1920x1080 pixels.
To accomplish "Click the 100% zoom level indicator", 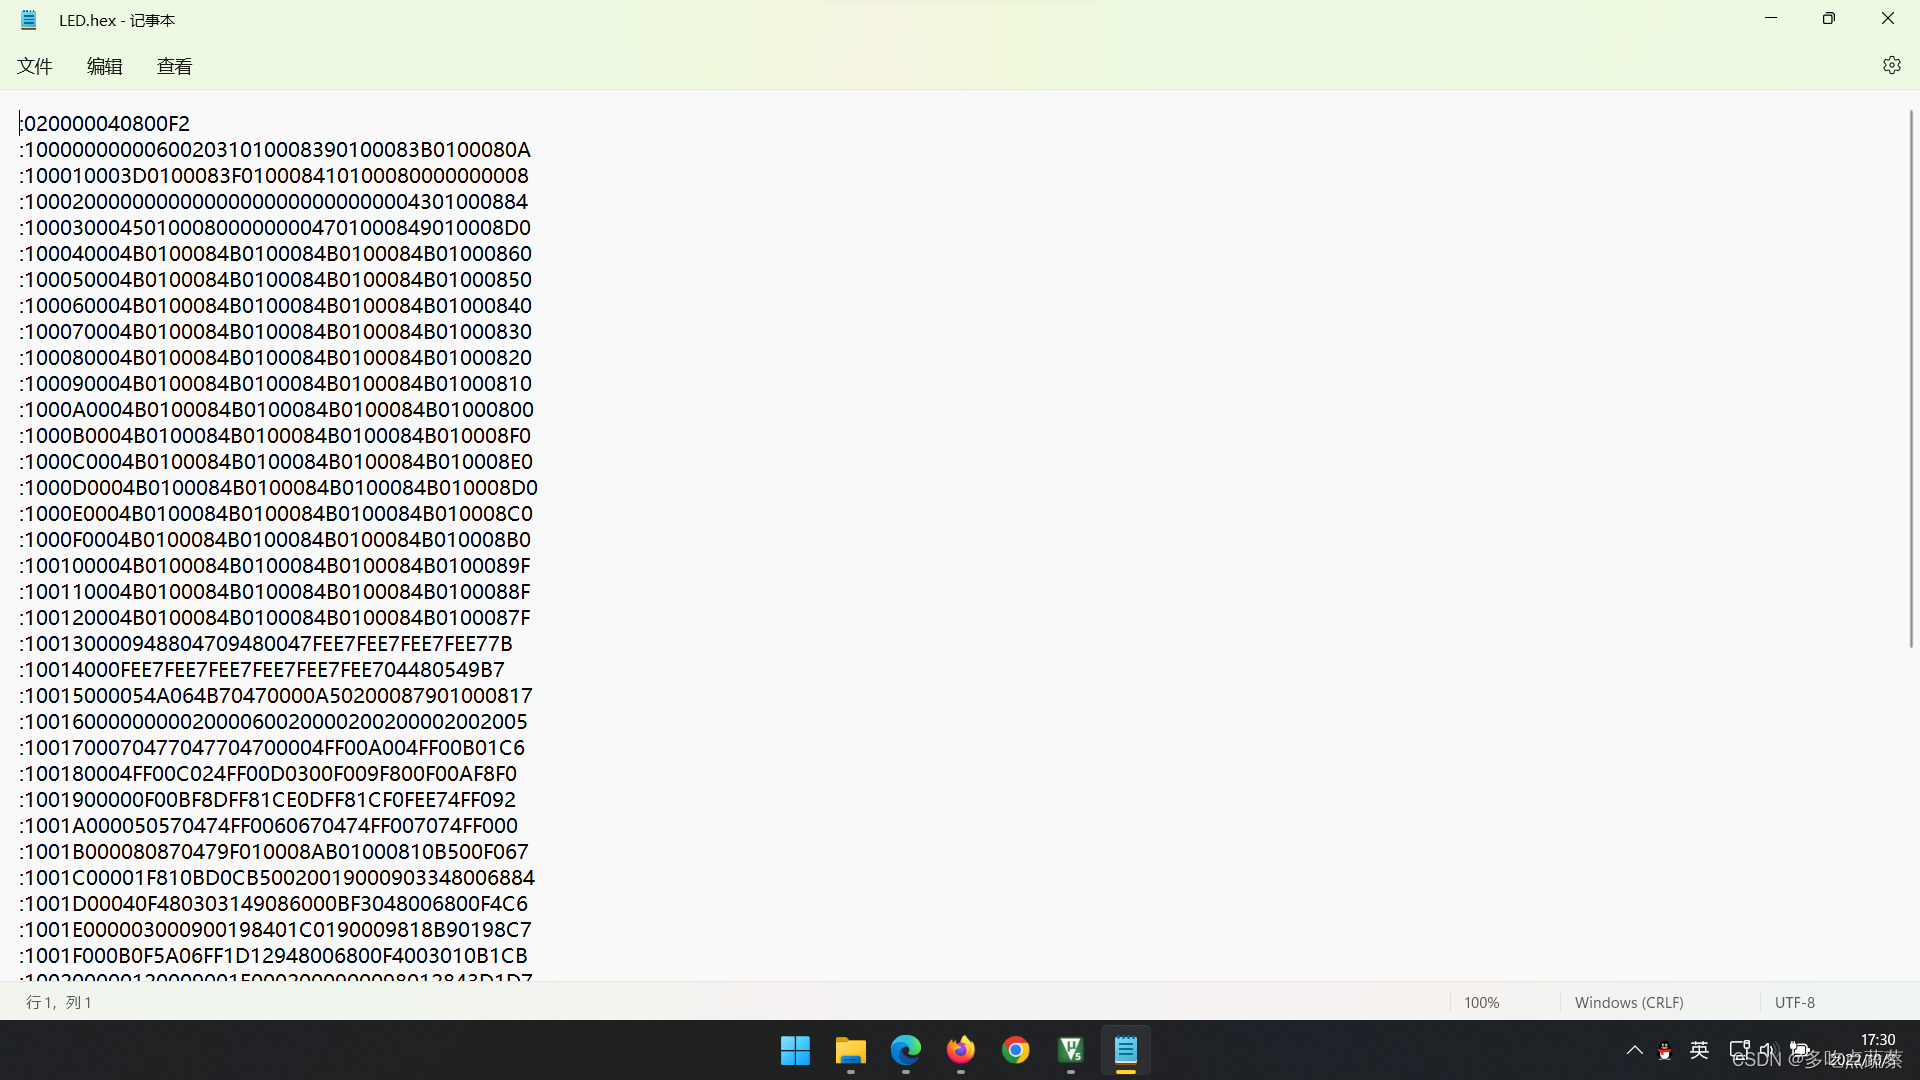I will click(x=1481, y=1002).
